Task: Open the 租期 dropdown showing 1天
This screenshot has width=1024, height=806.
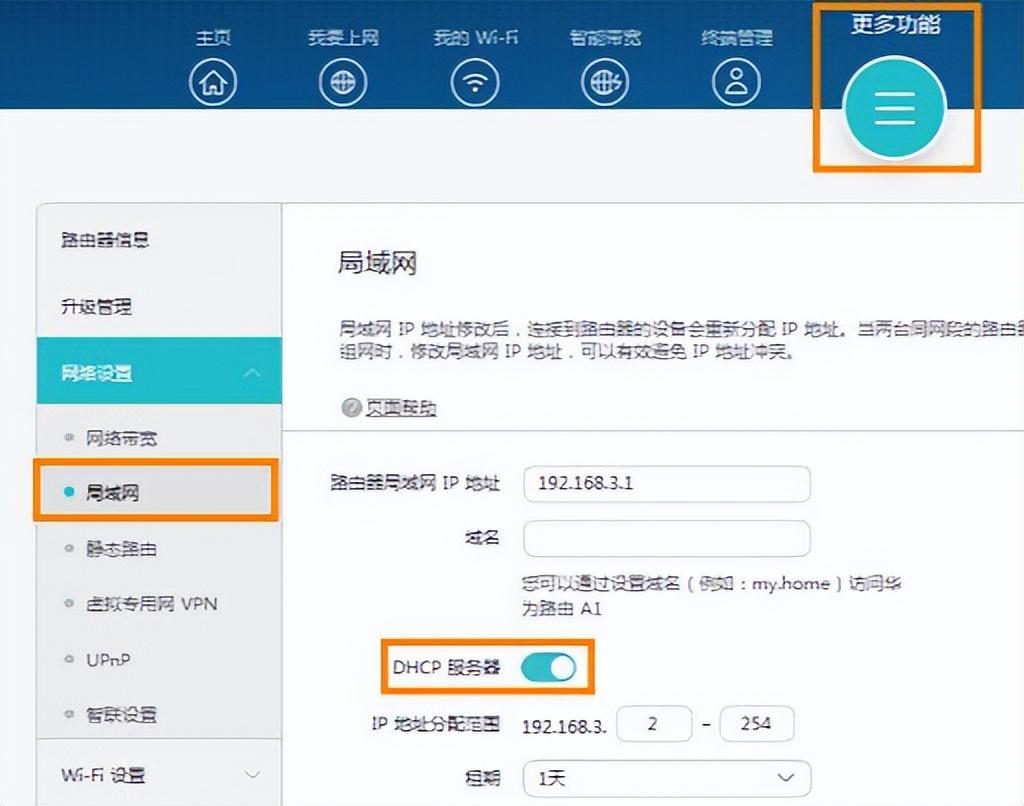Action: pos(667,778)
